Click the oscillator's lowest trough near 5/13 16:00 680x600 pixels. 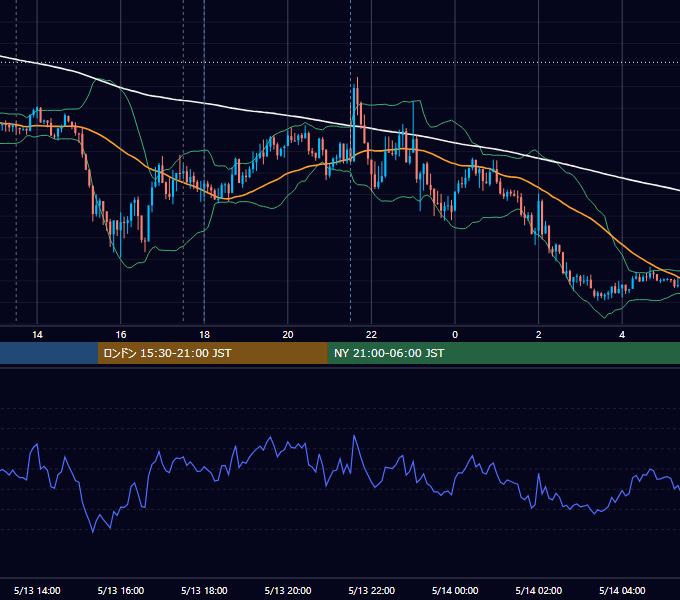[93, 532]
